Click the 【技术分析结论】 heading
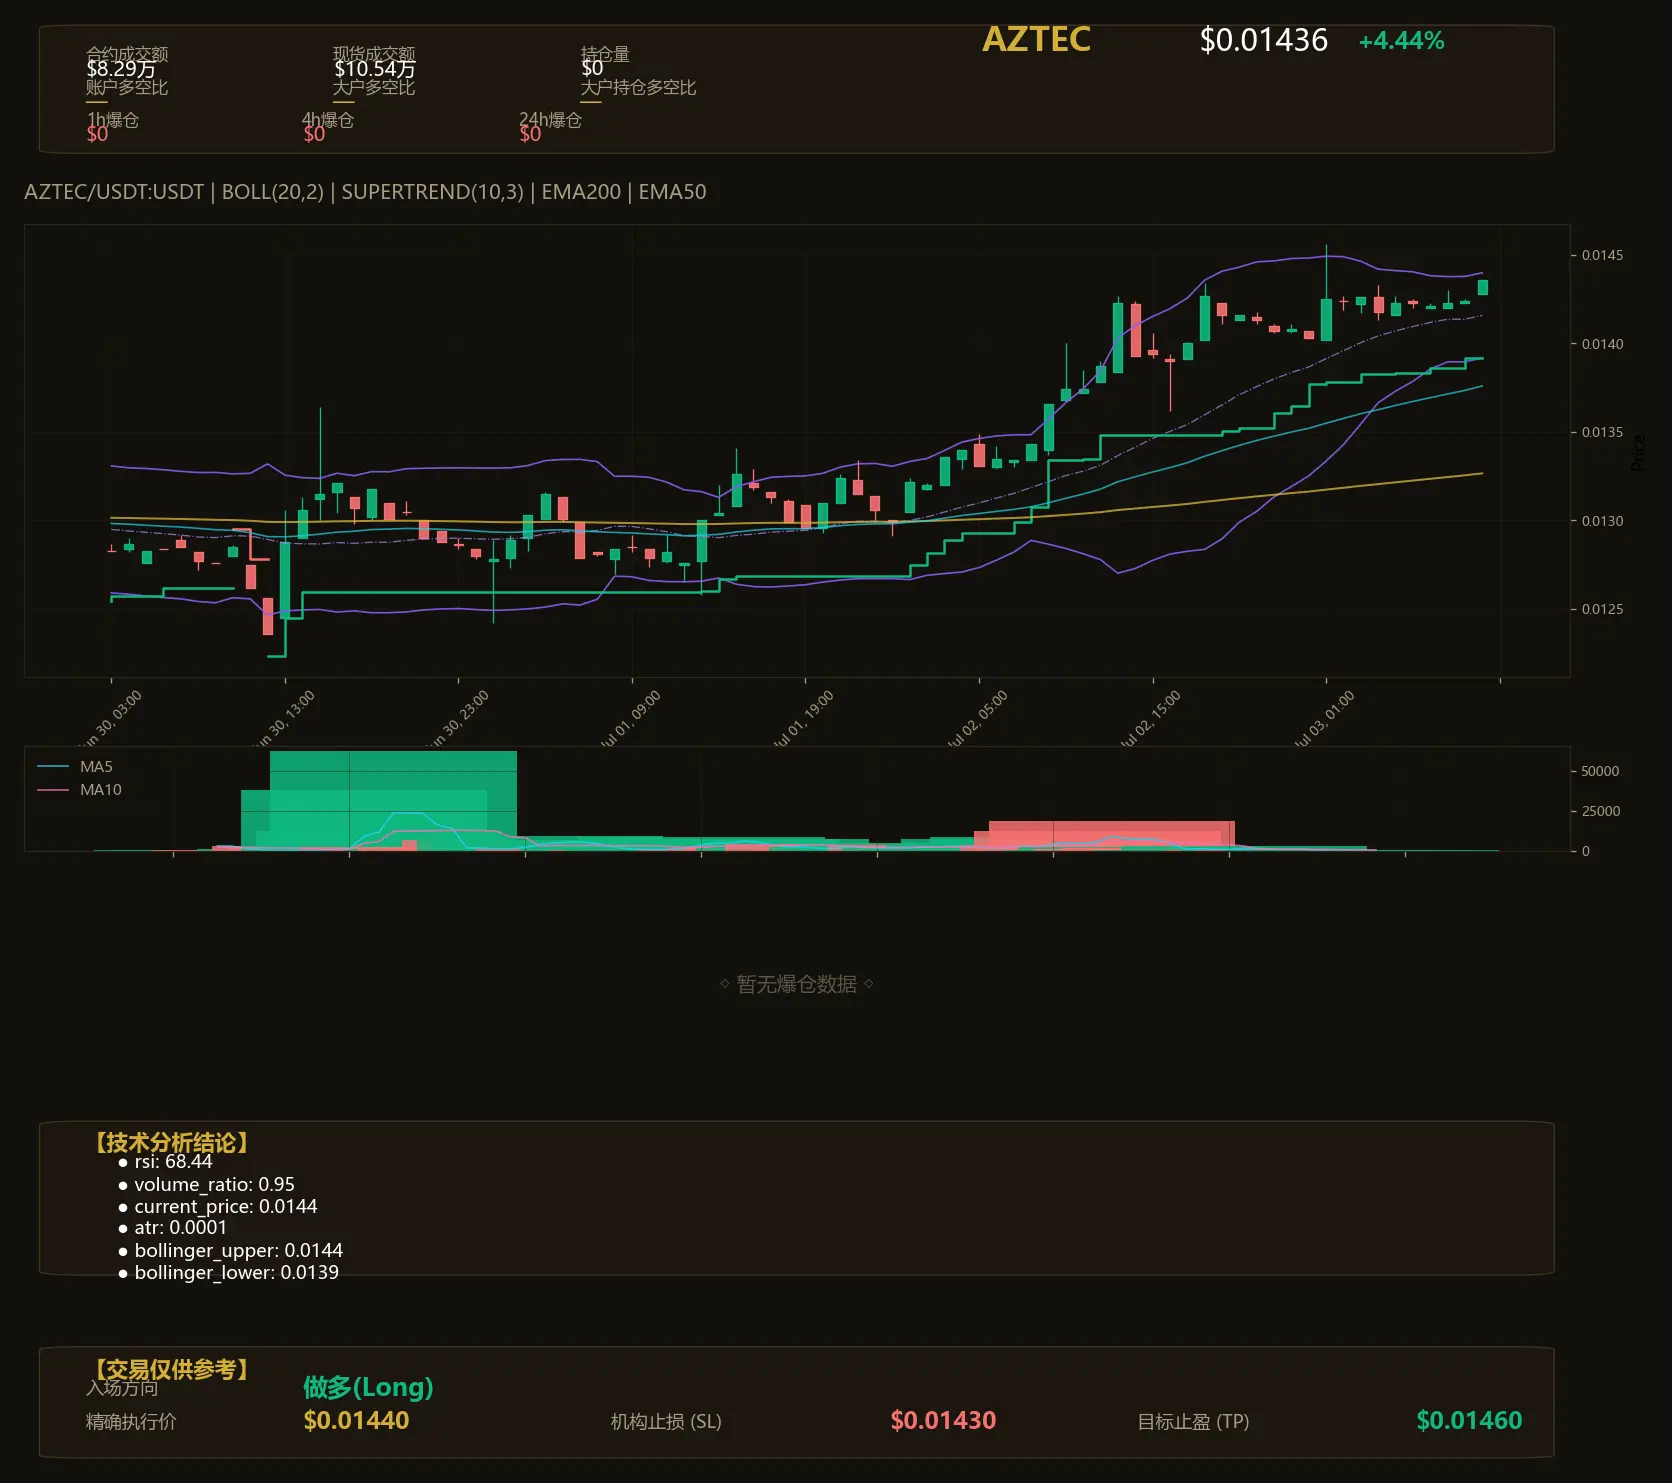 171,1143
